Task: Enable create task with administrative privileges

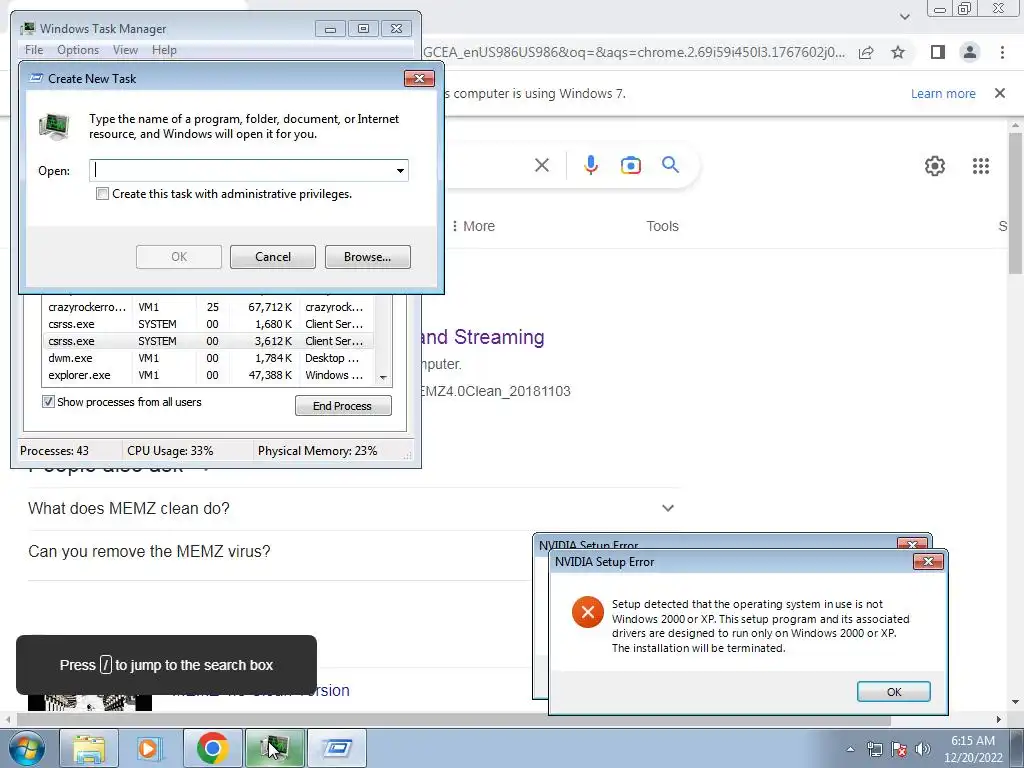Action: (x=103, y=194)
